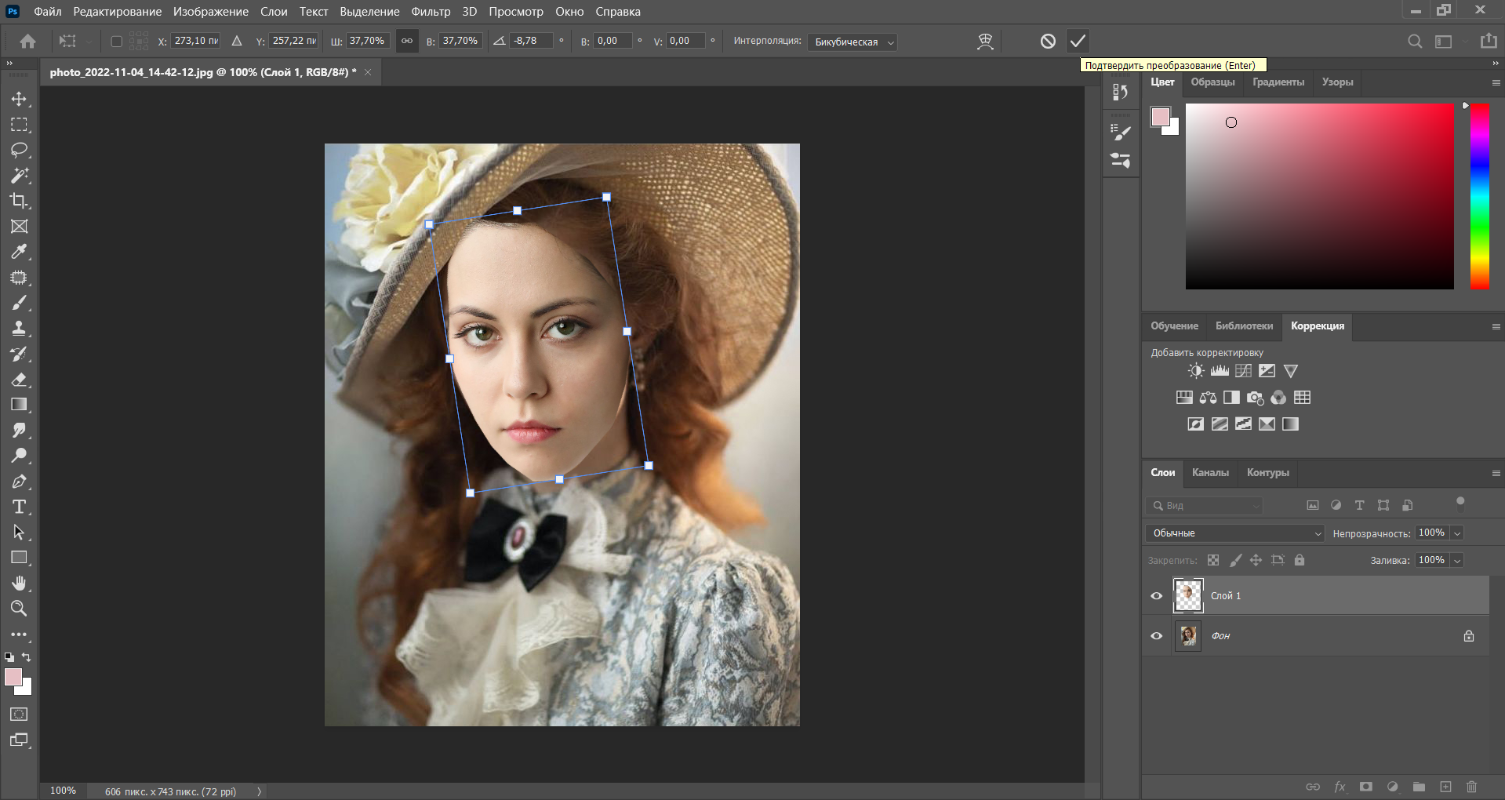The height and width of the screenshot is (800, 1505).
Task: Open the Layers panel options menu
Action: coord(1496,473)
